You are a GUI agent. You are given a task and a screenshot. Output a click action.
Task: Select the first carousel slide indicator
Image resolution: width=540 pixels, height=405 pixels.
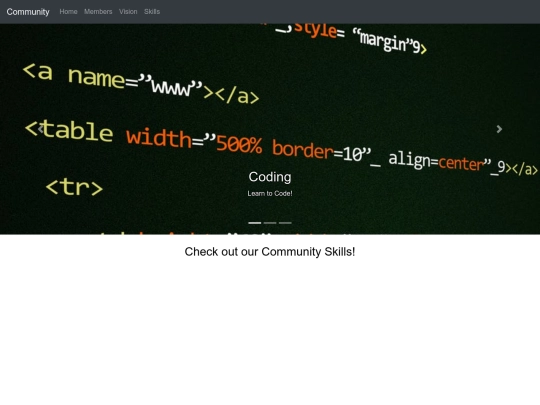pos(255,223)
